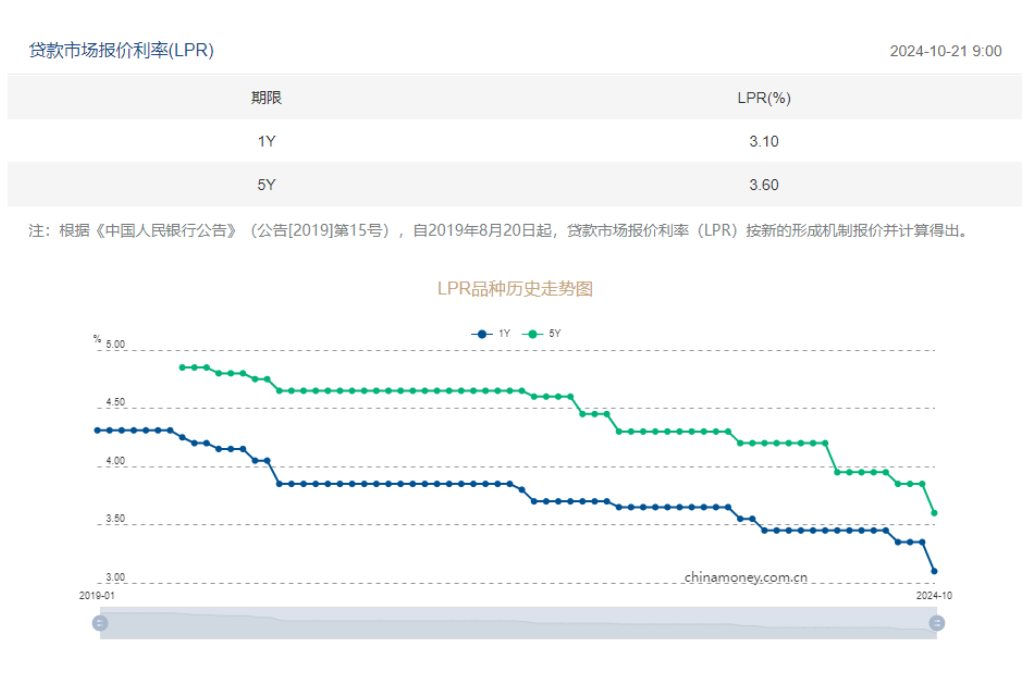
Task: Click the 2024-10-21 9:00 timestamp
Action: [945, 51]
